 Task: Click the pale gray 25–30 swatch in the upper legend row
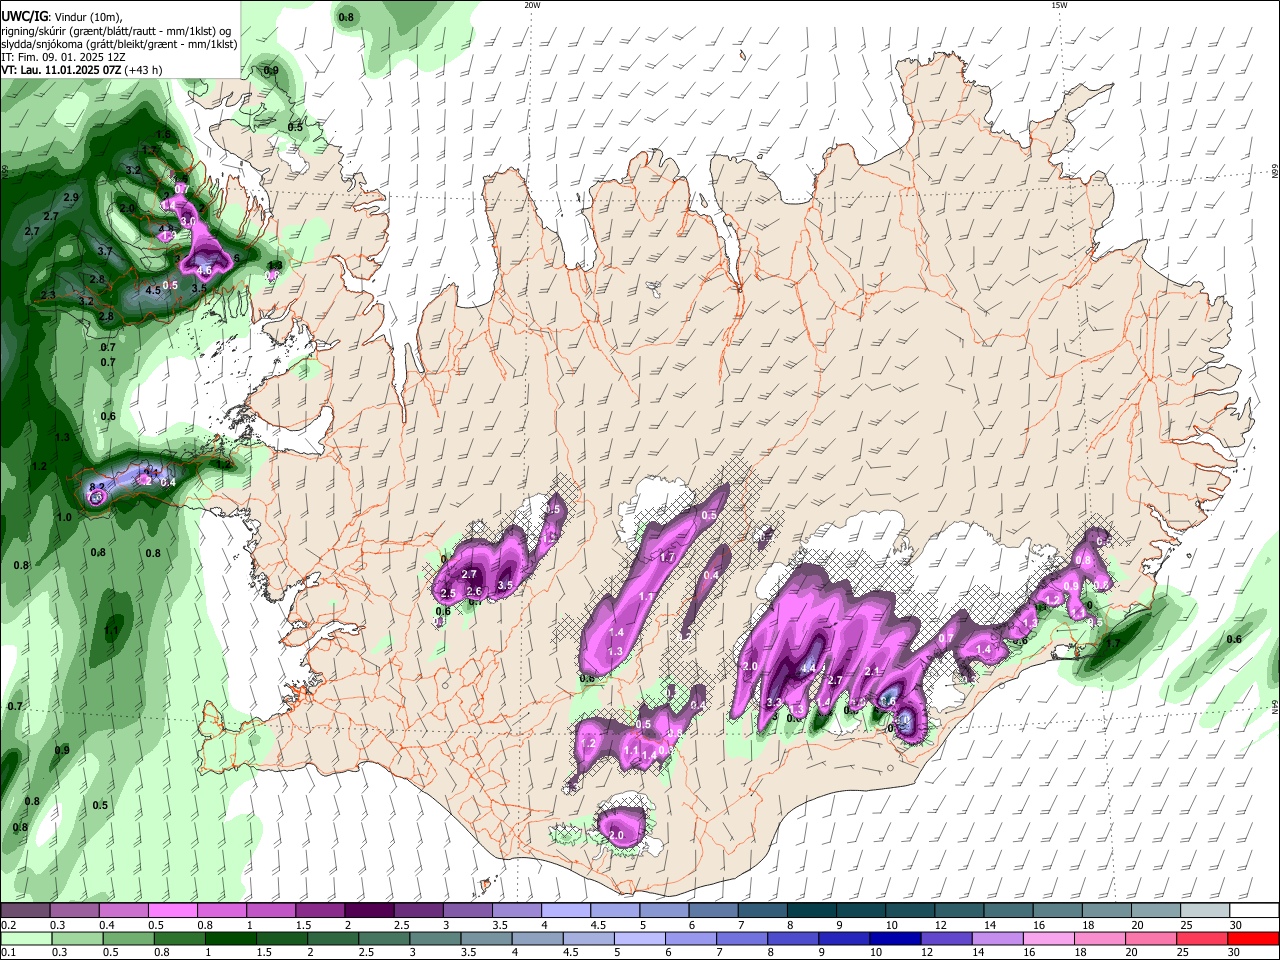pos(1204,911)
